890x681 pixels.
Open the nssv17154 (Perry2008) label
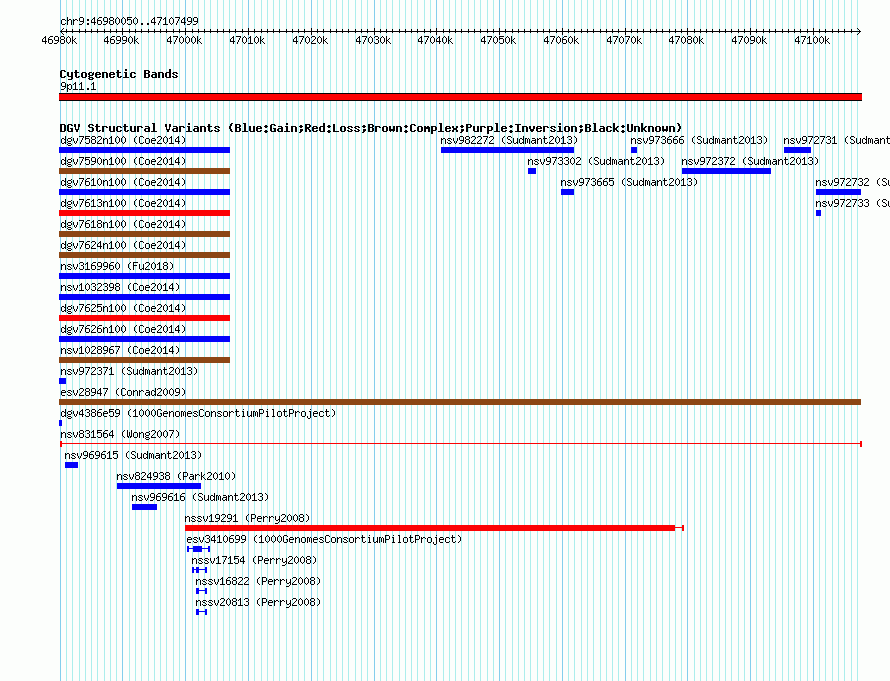coord(254,560)
